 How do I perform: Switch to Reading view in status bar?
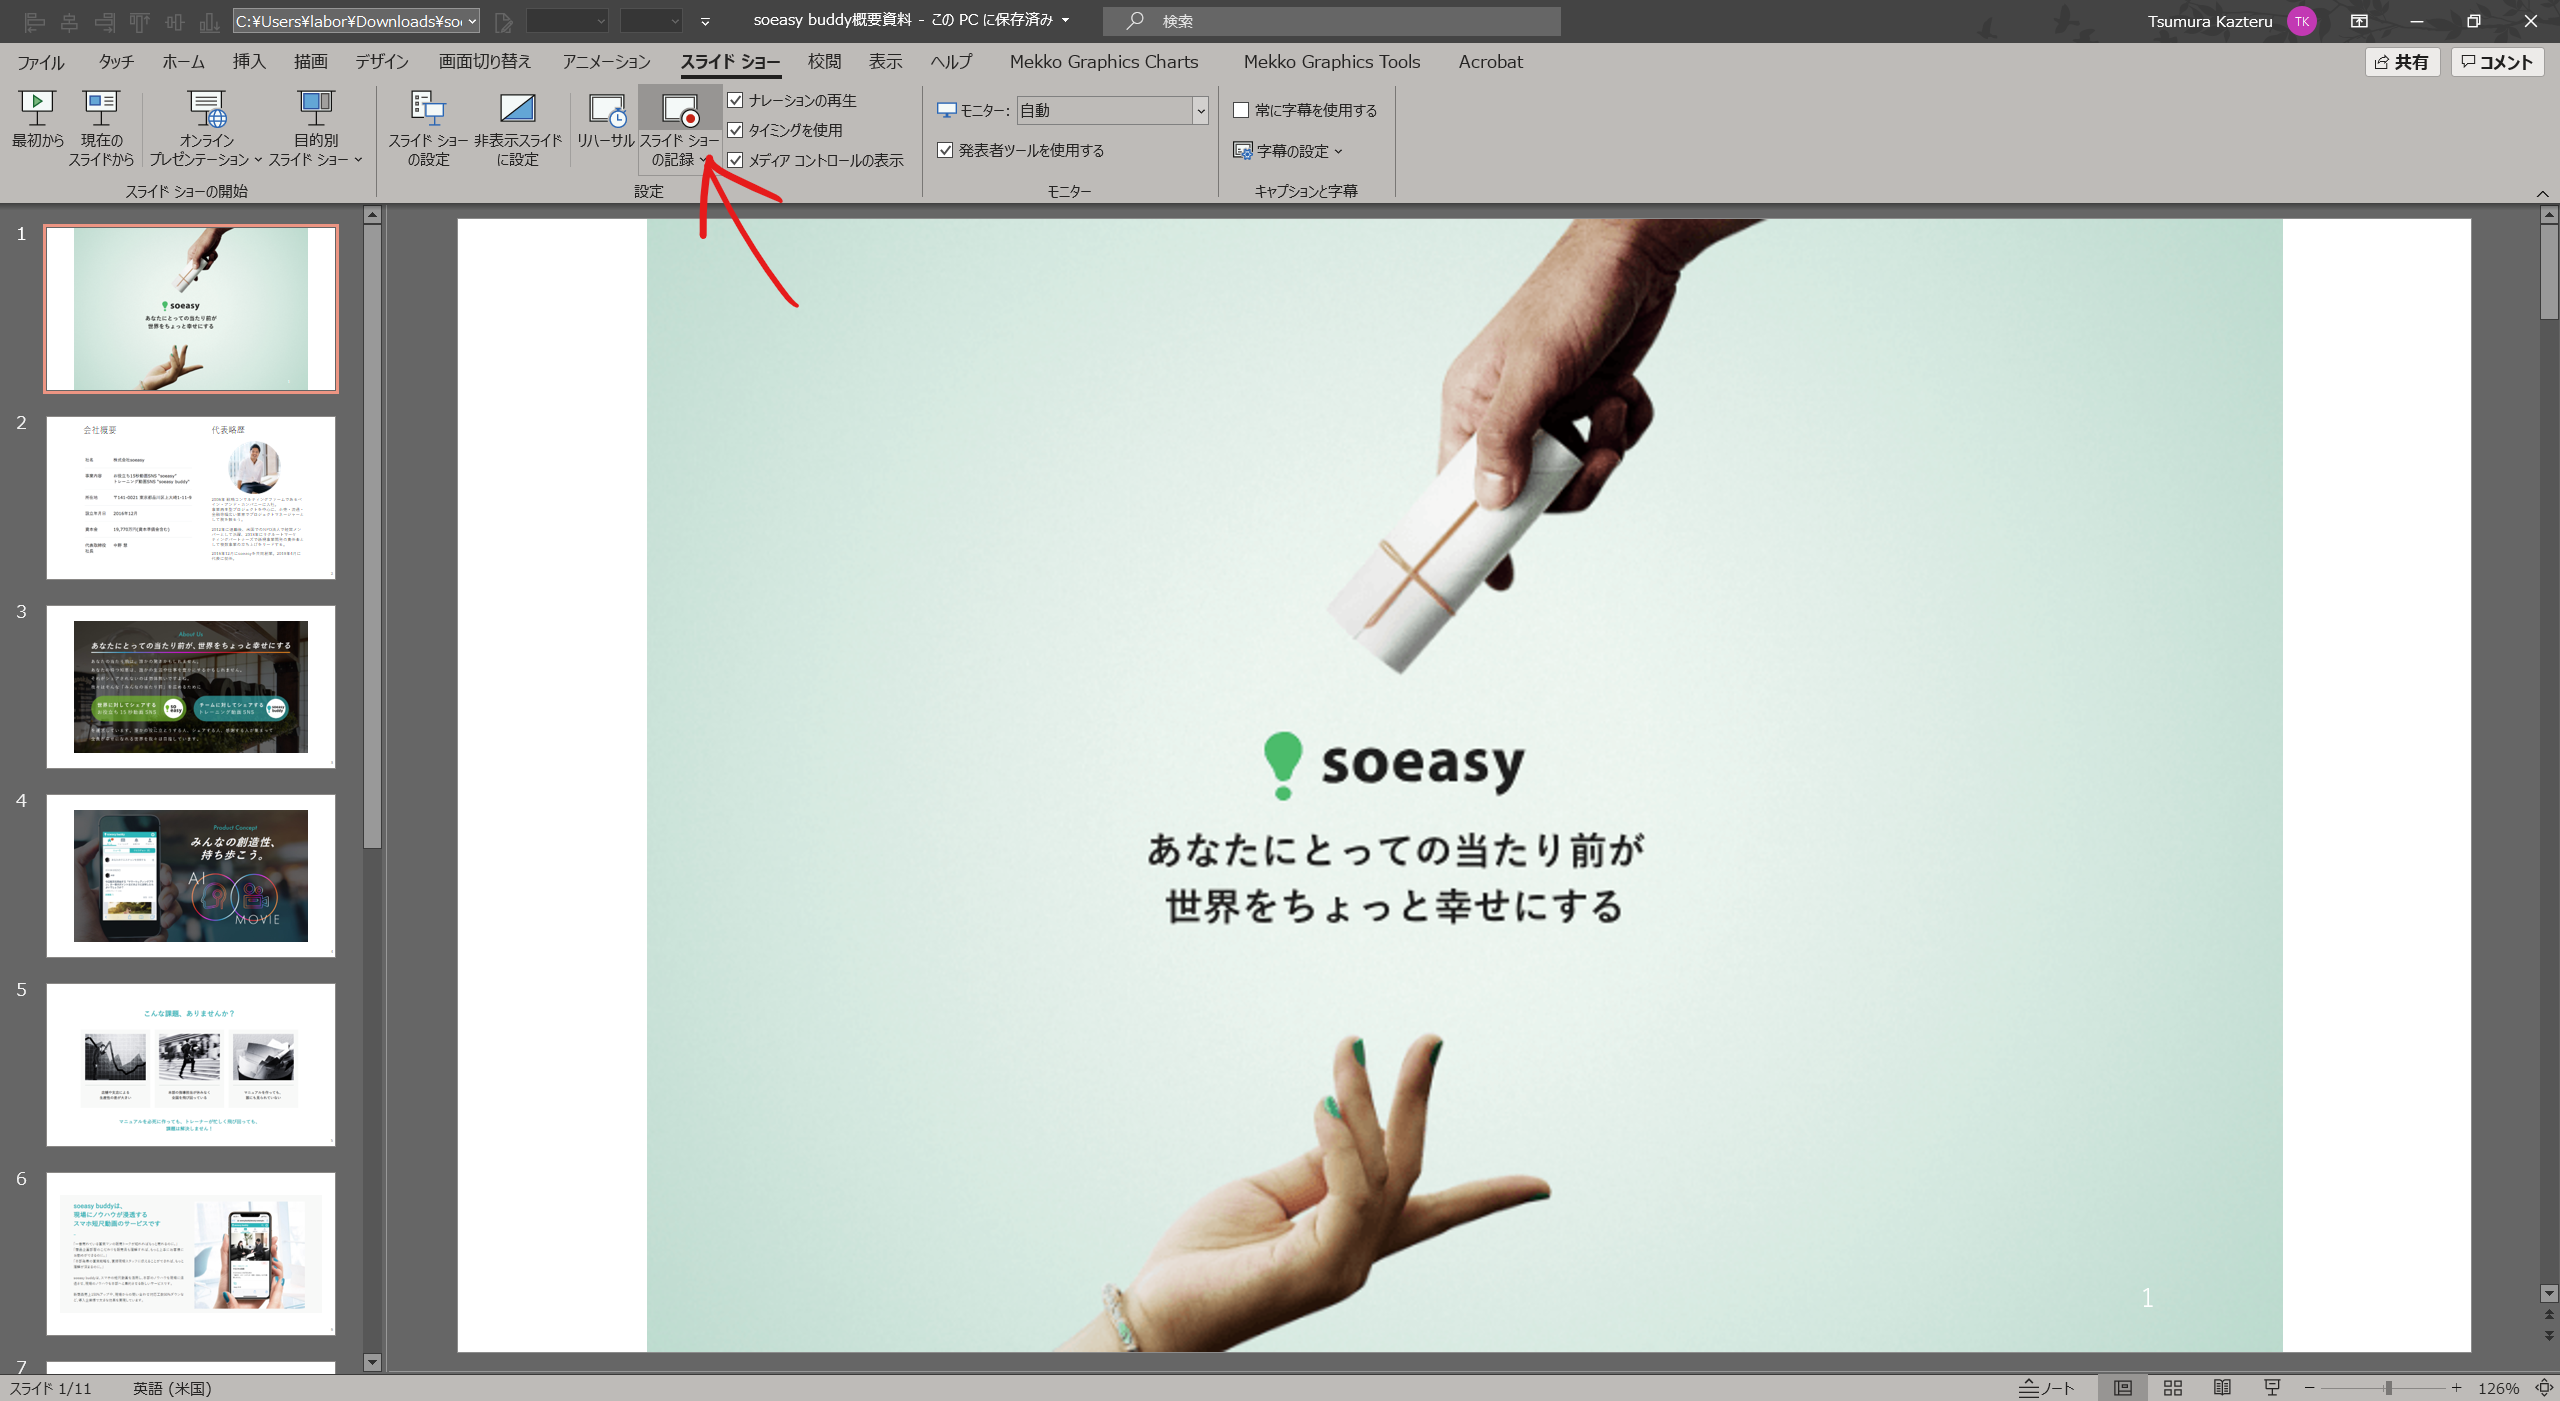pyautogui.click(x=2222, y=1388)
